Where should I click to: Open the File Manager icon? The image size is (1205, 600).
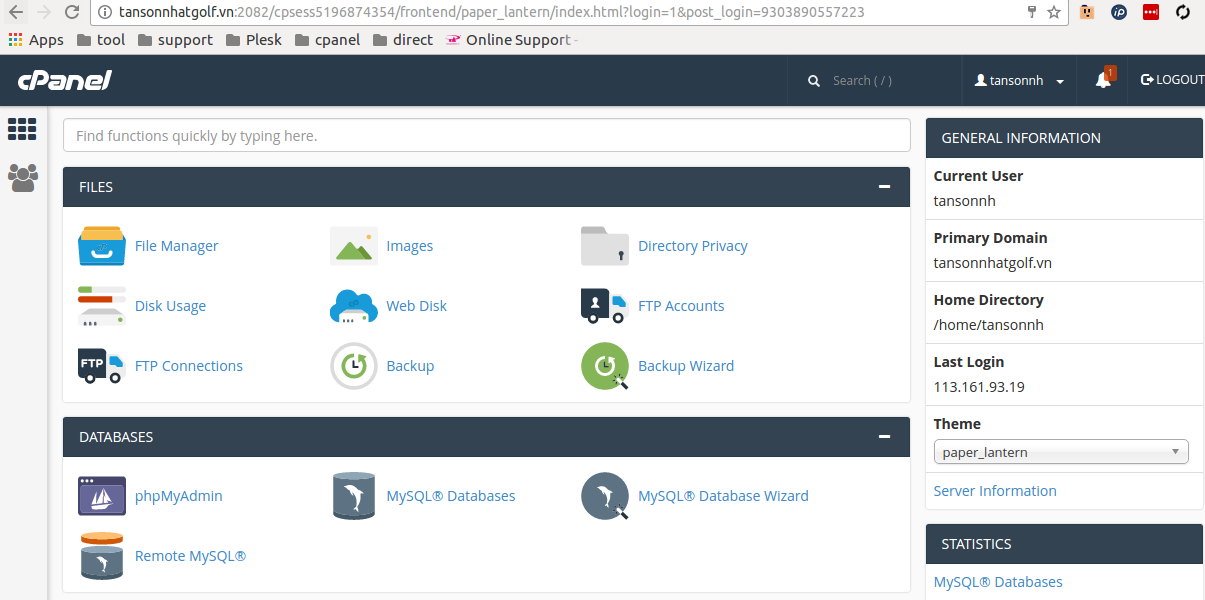point(102,246)
